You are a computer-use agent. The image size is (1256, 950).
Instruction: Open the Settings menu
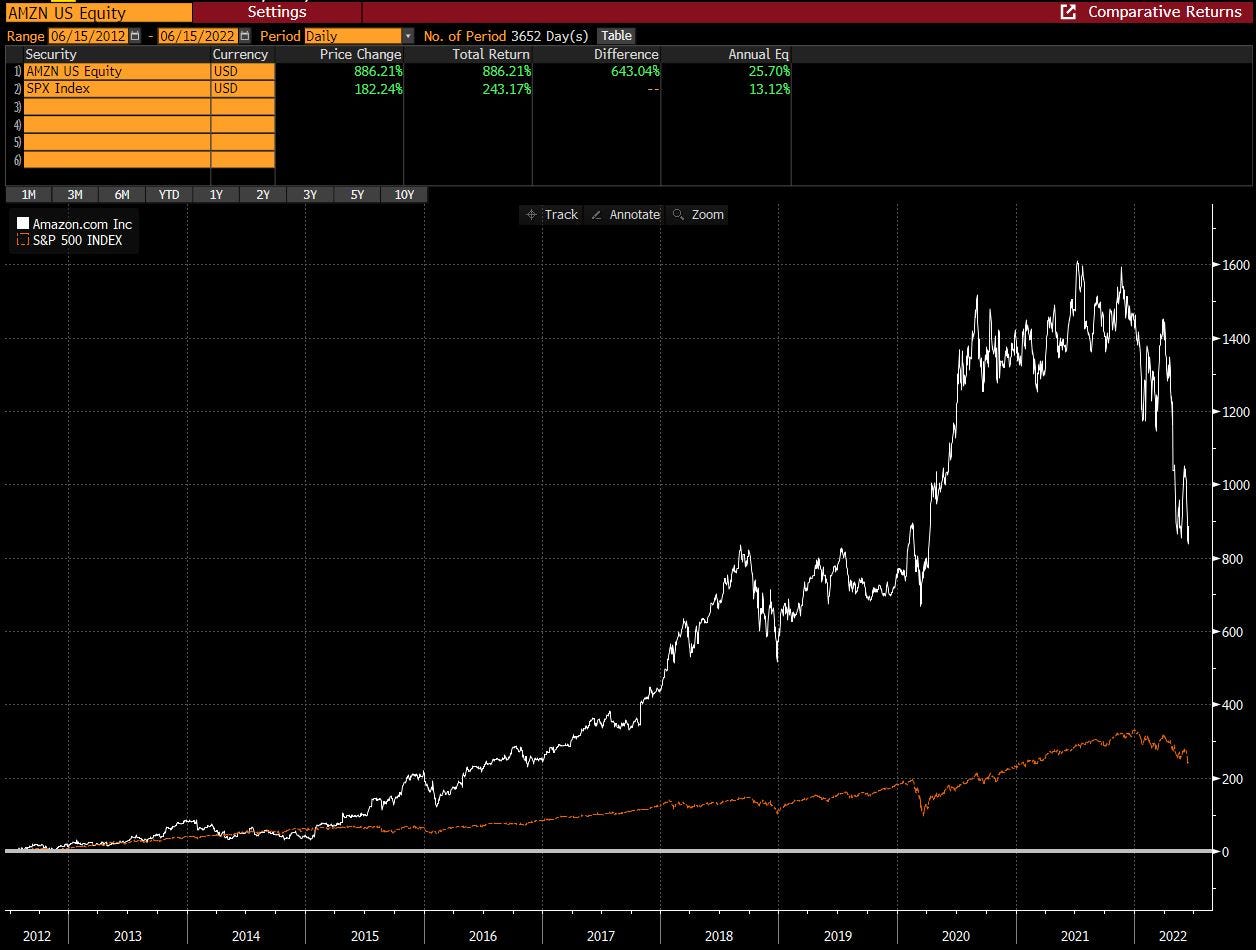coord(277,12)
